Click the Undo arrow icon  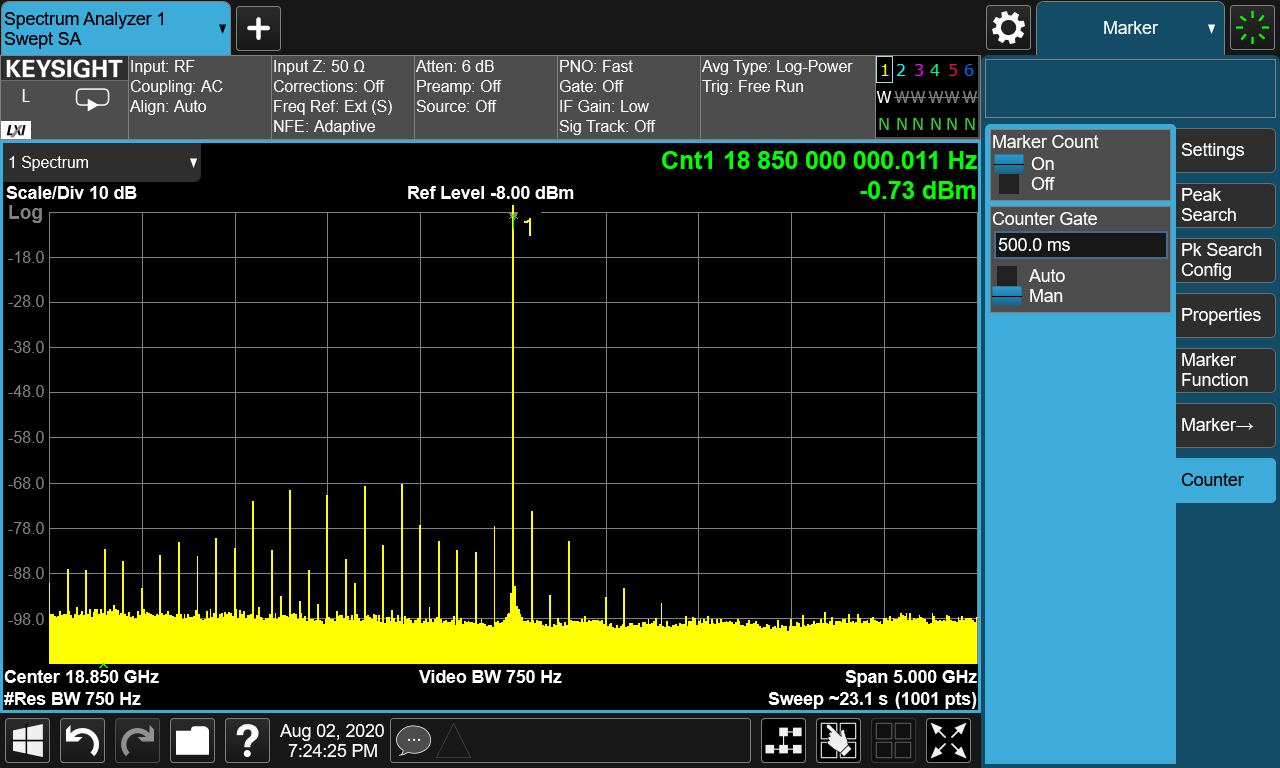(82, 740)
